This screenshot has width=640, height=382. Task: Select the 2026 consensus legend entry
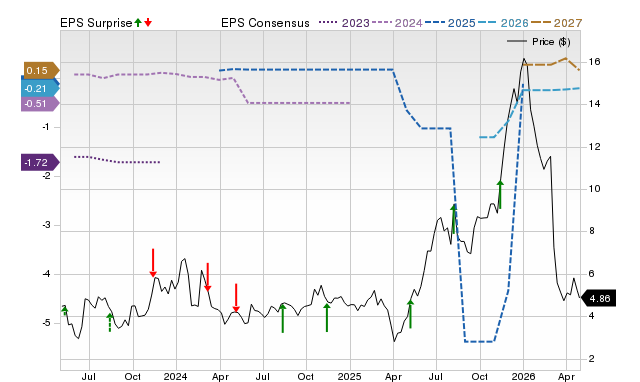(x=503, y=23)
